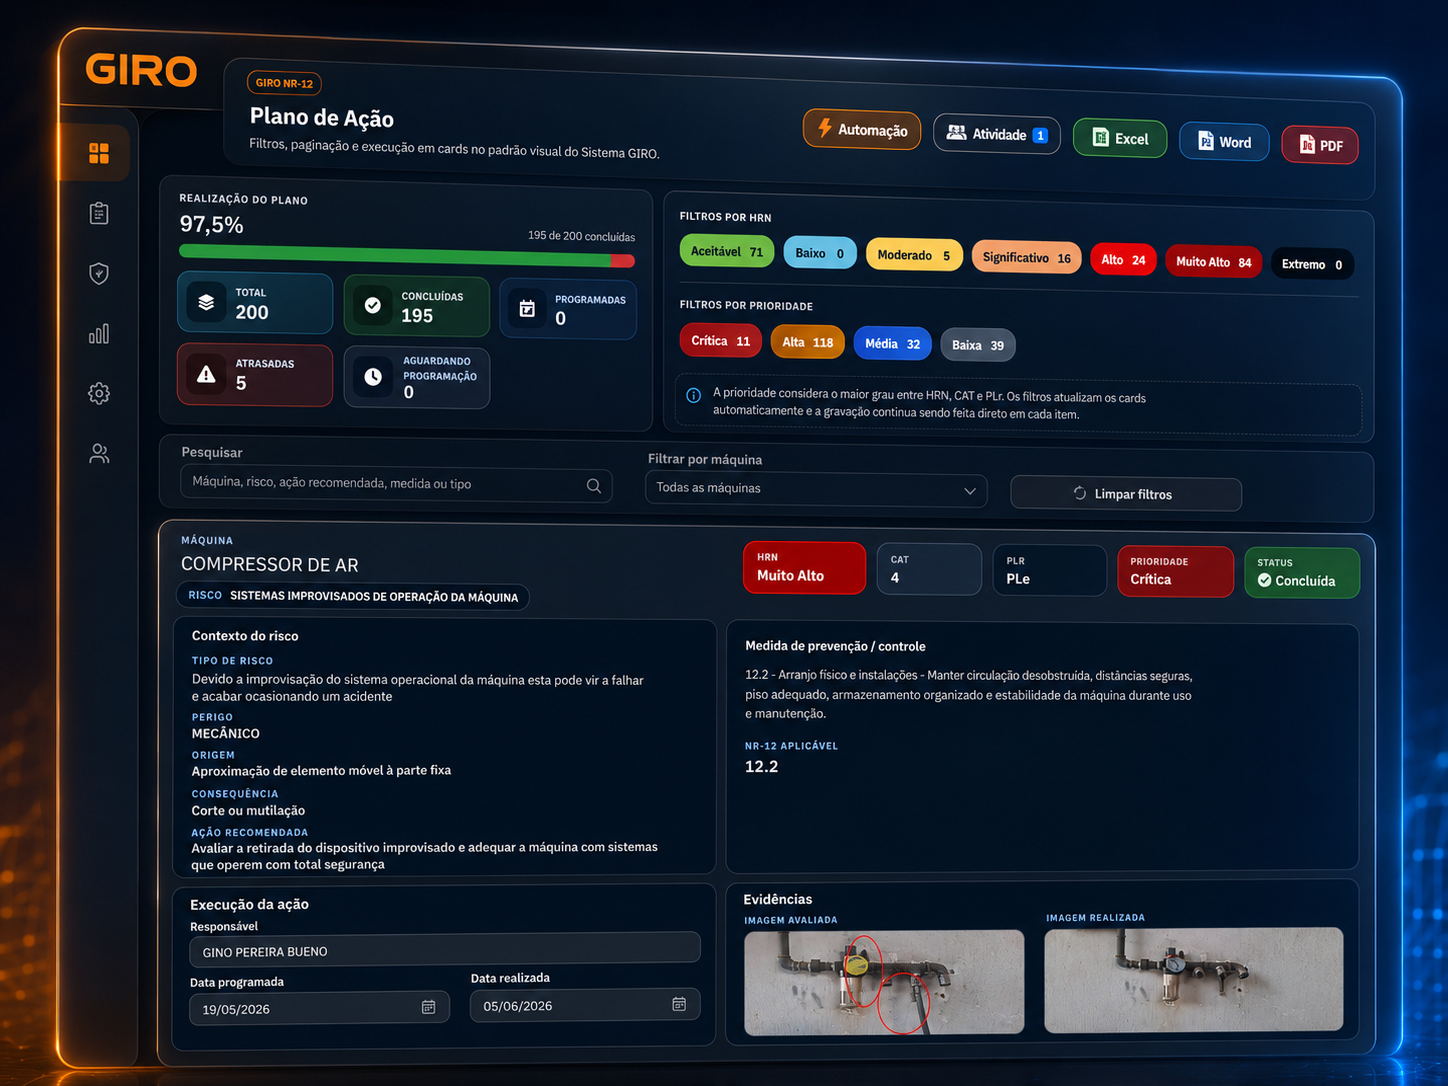Click the Responsável field Gino Pereira Bueno
Image resolution: width=1448 pixels, height=1086 pixels.
tap(445, 949)
